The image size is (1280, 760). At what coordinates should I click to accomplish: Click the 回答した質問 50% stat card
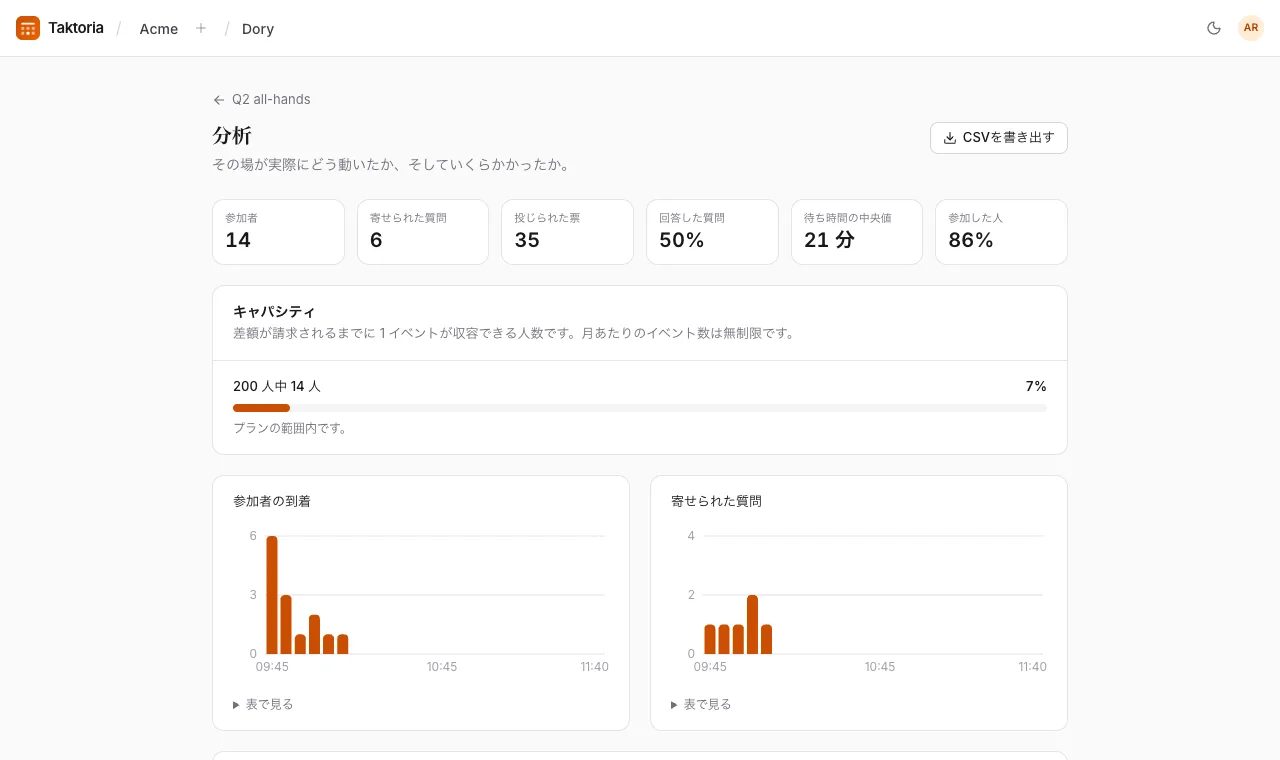(712, 232)
